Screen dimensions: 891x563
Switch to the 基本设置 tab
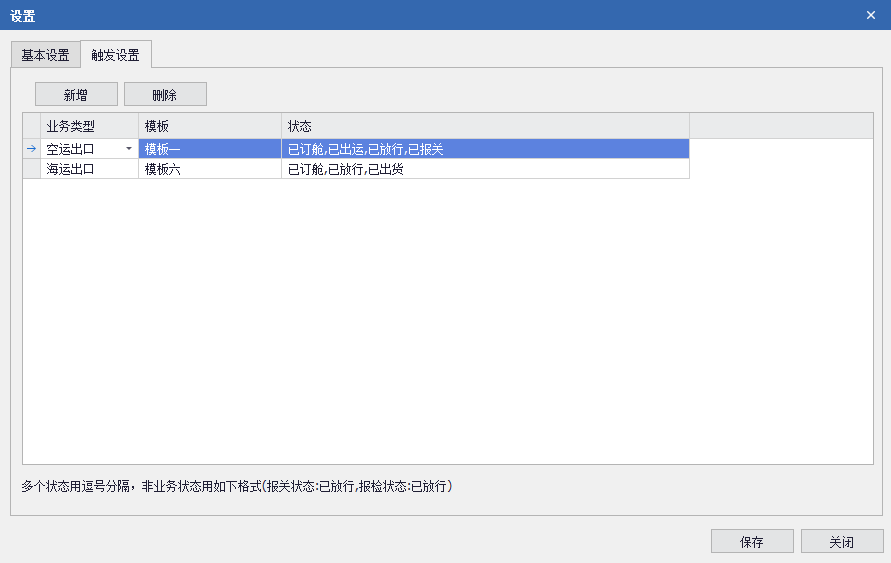[x=45, y=55]
